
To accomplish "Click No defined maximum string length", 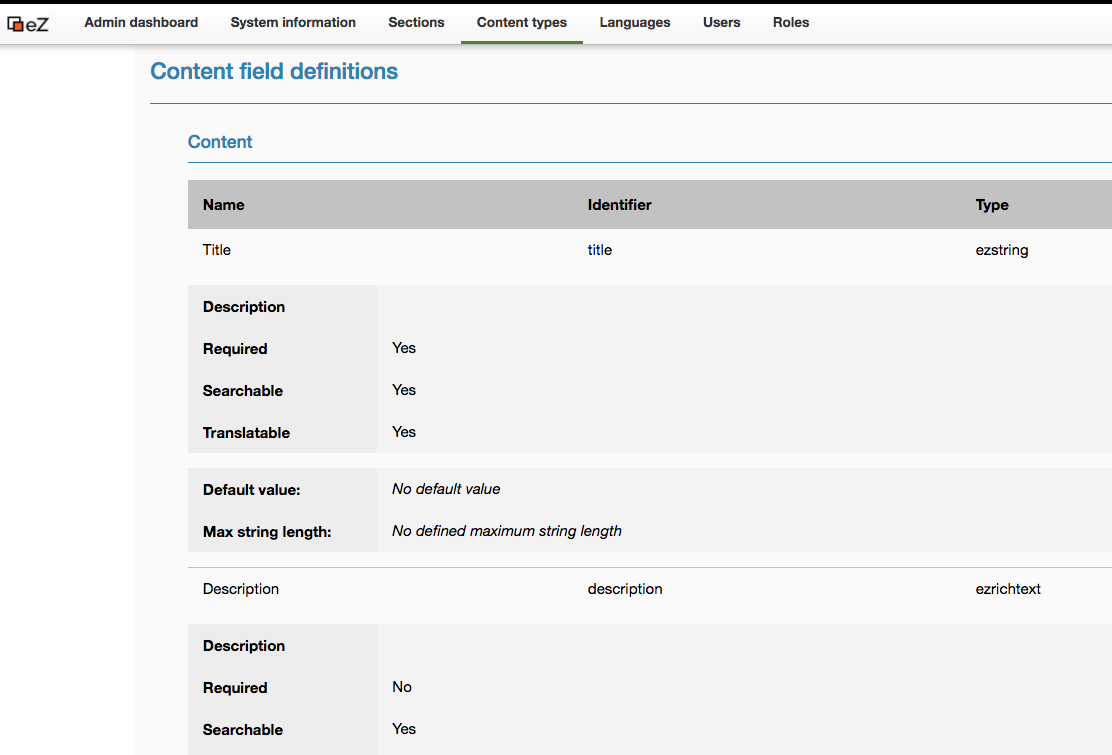I will [507, 531].
